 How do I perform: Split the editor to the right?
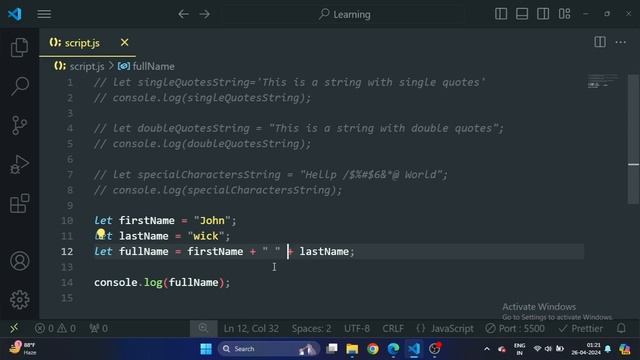pyautogui.click(x=600, y=42)
